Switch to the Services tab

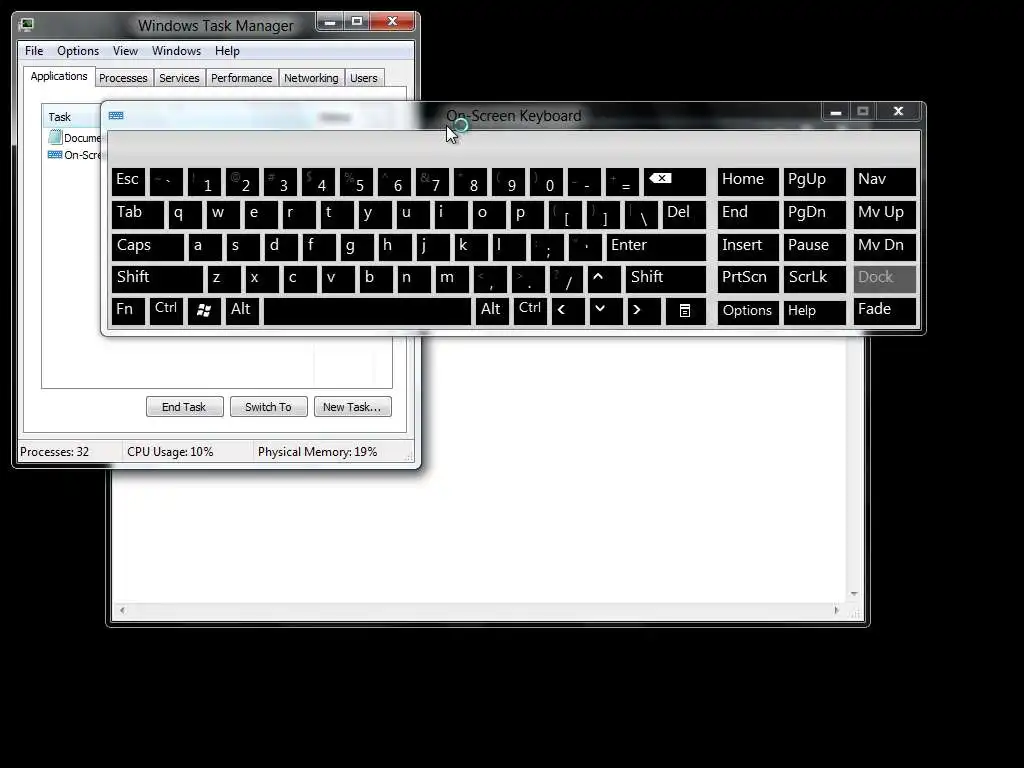click(x=180, y=78)
